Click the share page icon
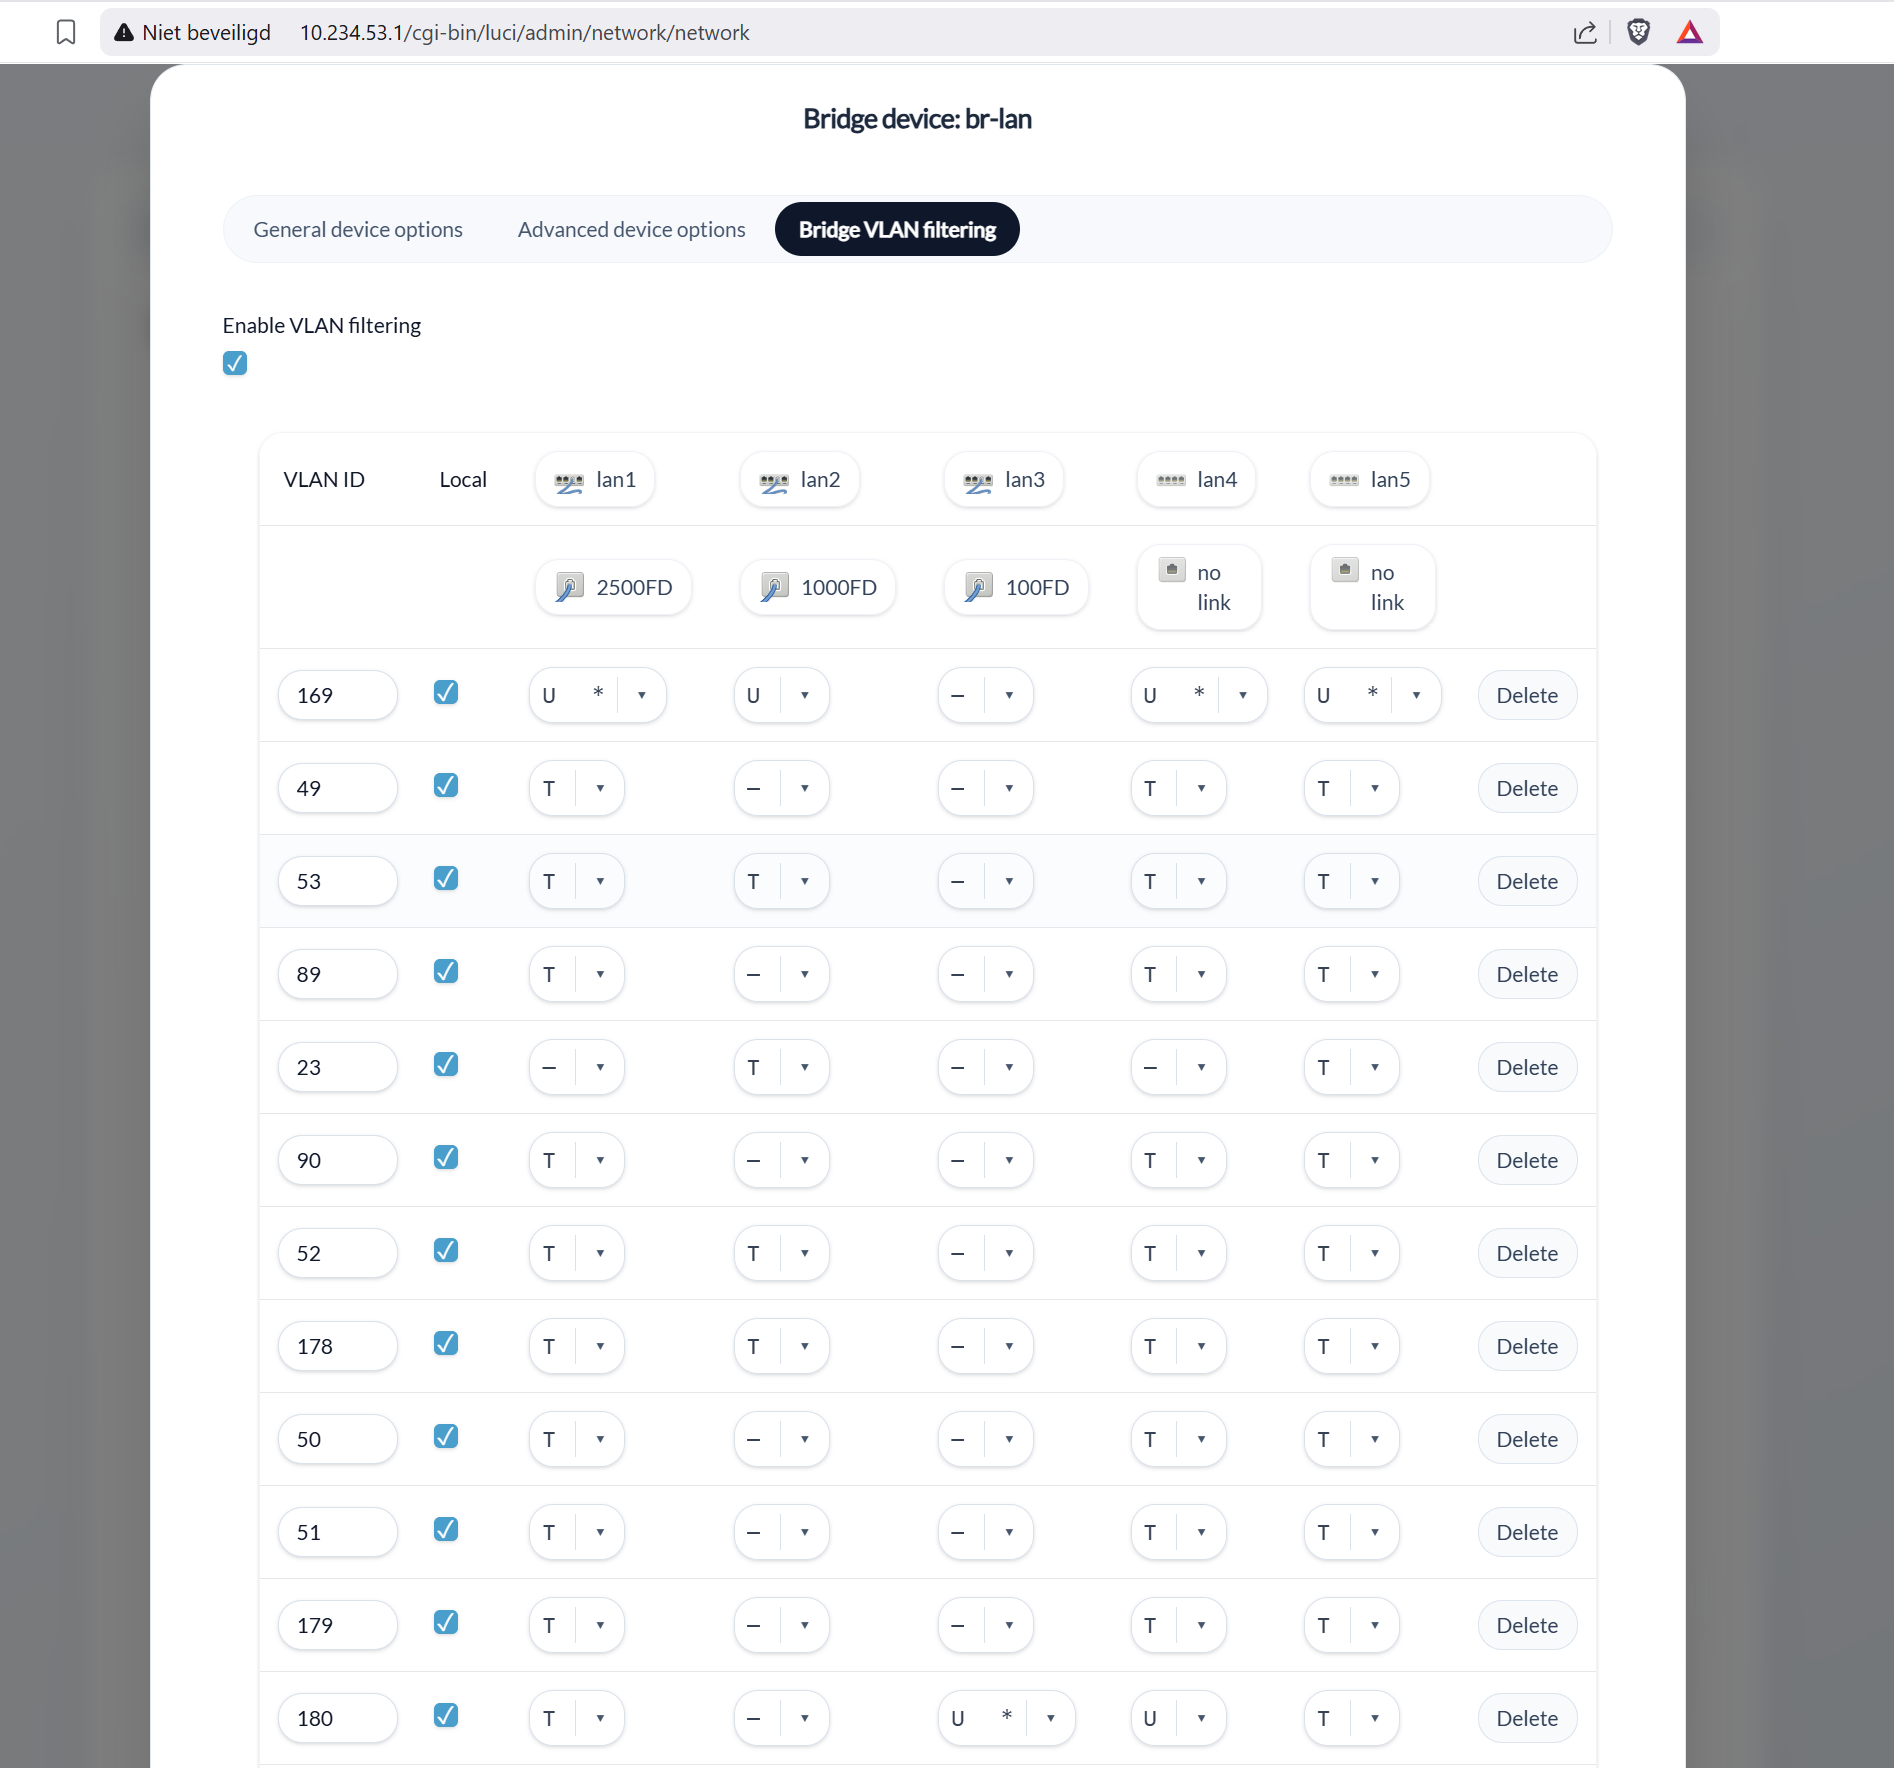This screenshot has width=1894, height=1768. click(1584, 33)
